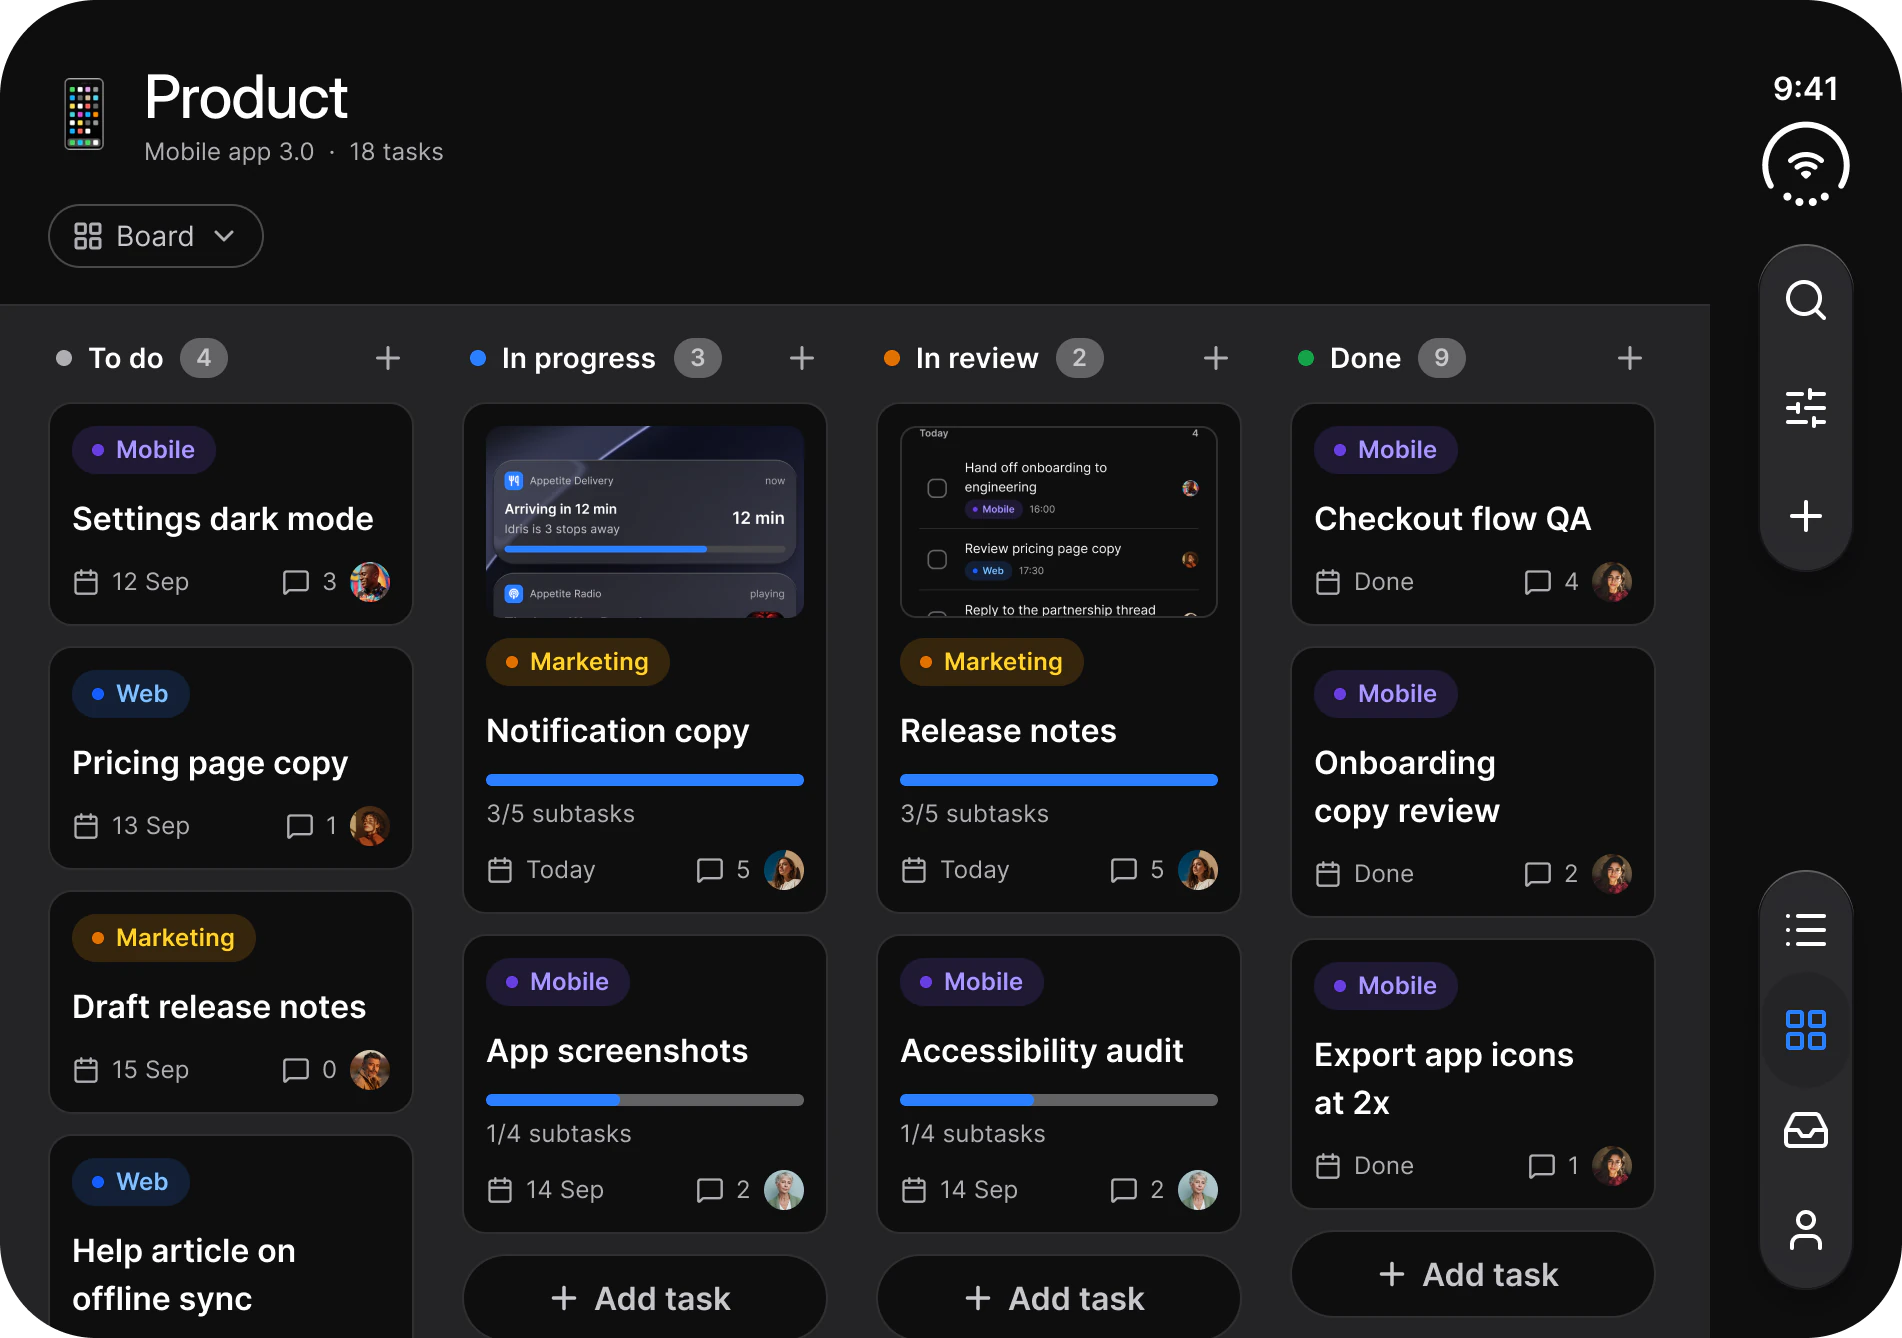This screenshot has width=1902, height=1338.
Task: Click the To do column header
Action: [x=126, y=358]
